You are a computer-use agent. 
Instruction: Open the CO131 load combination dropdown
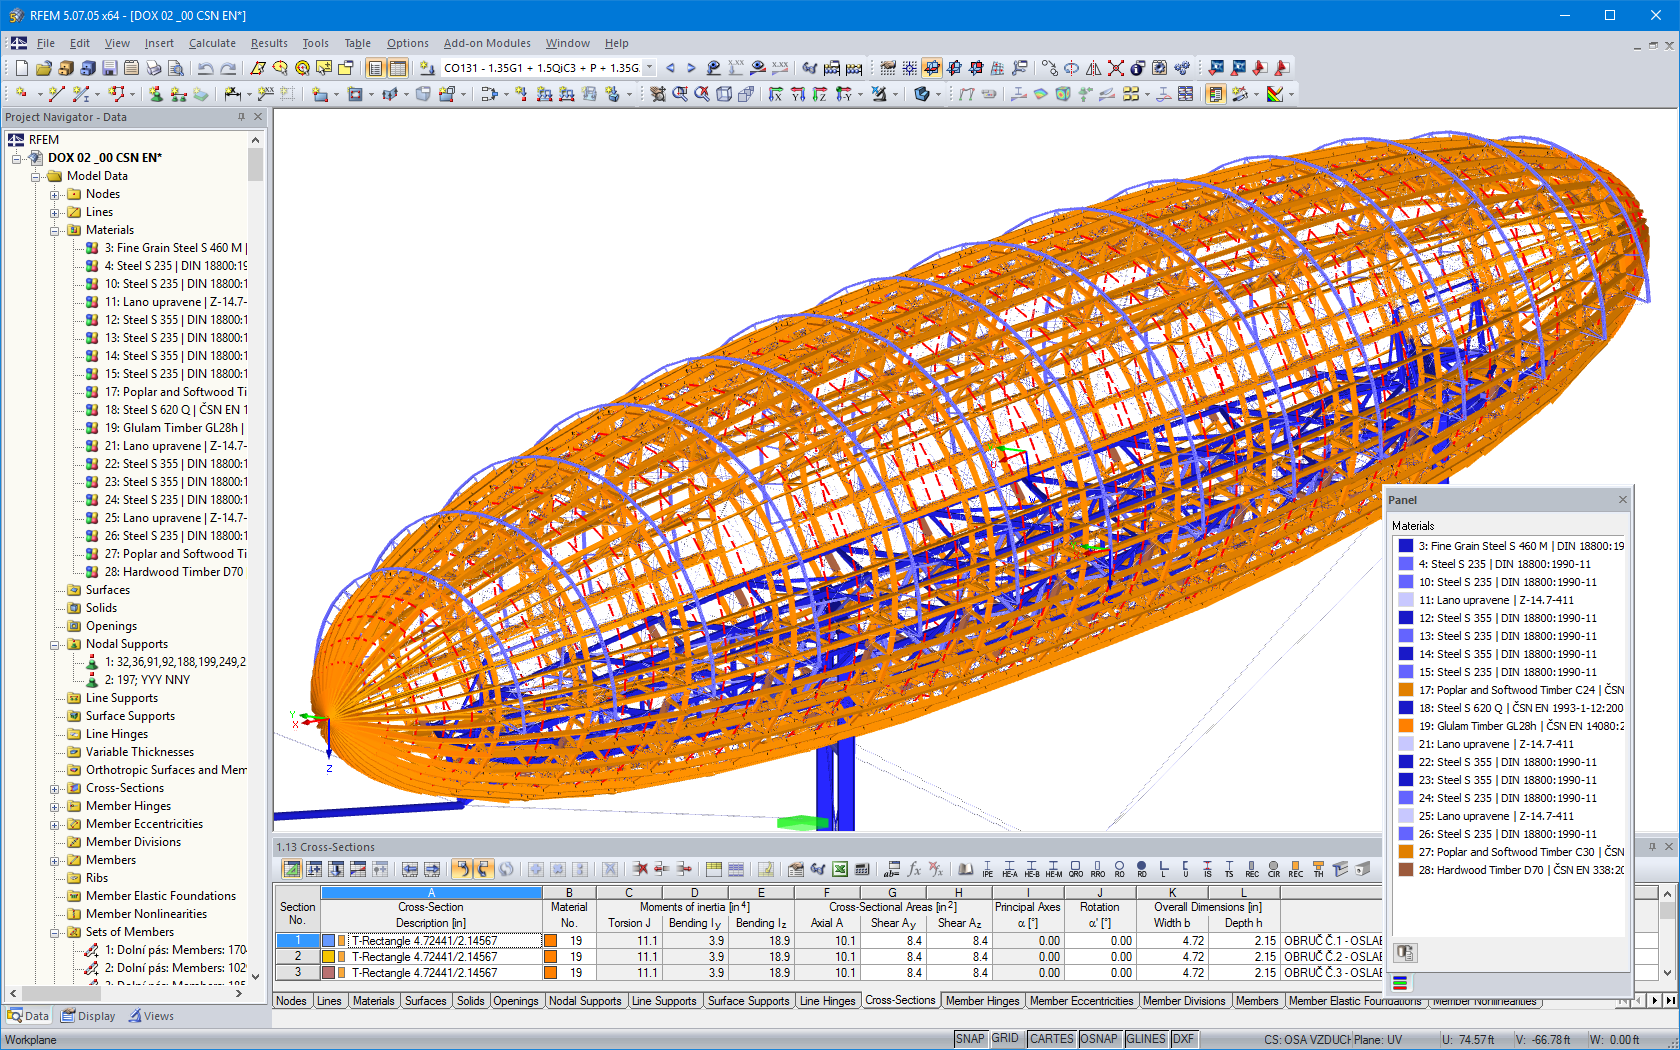click(x=649, y=68)
